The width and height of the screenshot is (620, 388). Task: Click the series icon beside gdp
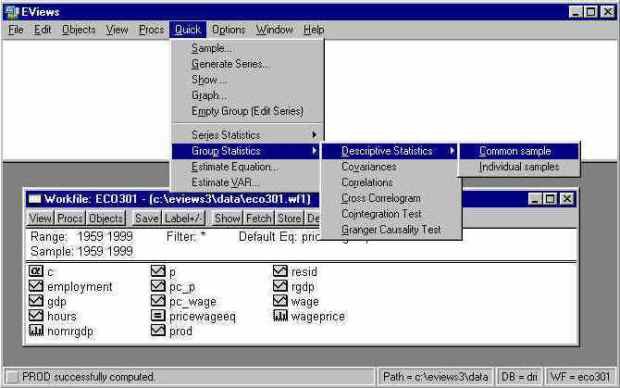(36, 301)
